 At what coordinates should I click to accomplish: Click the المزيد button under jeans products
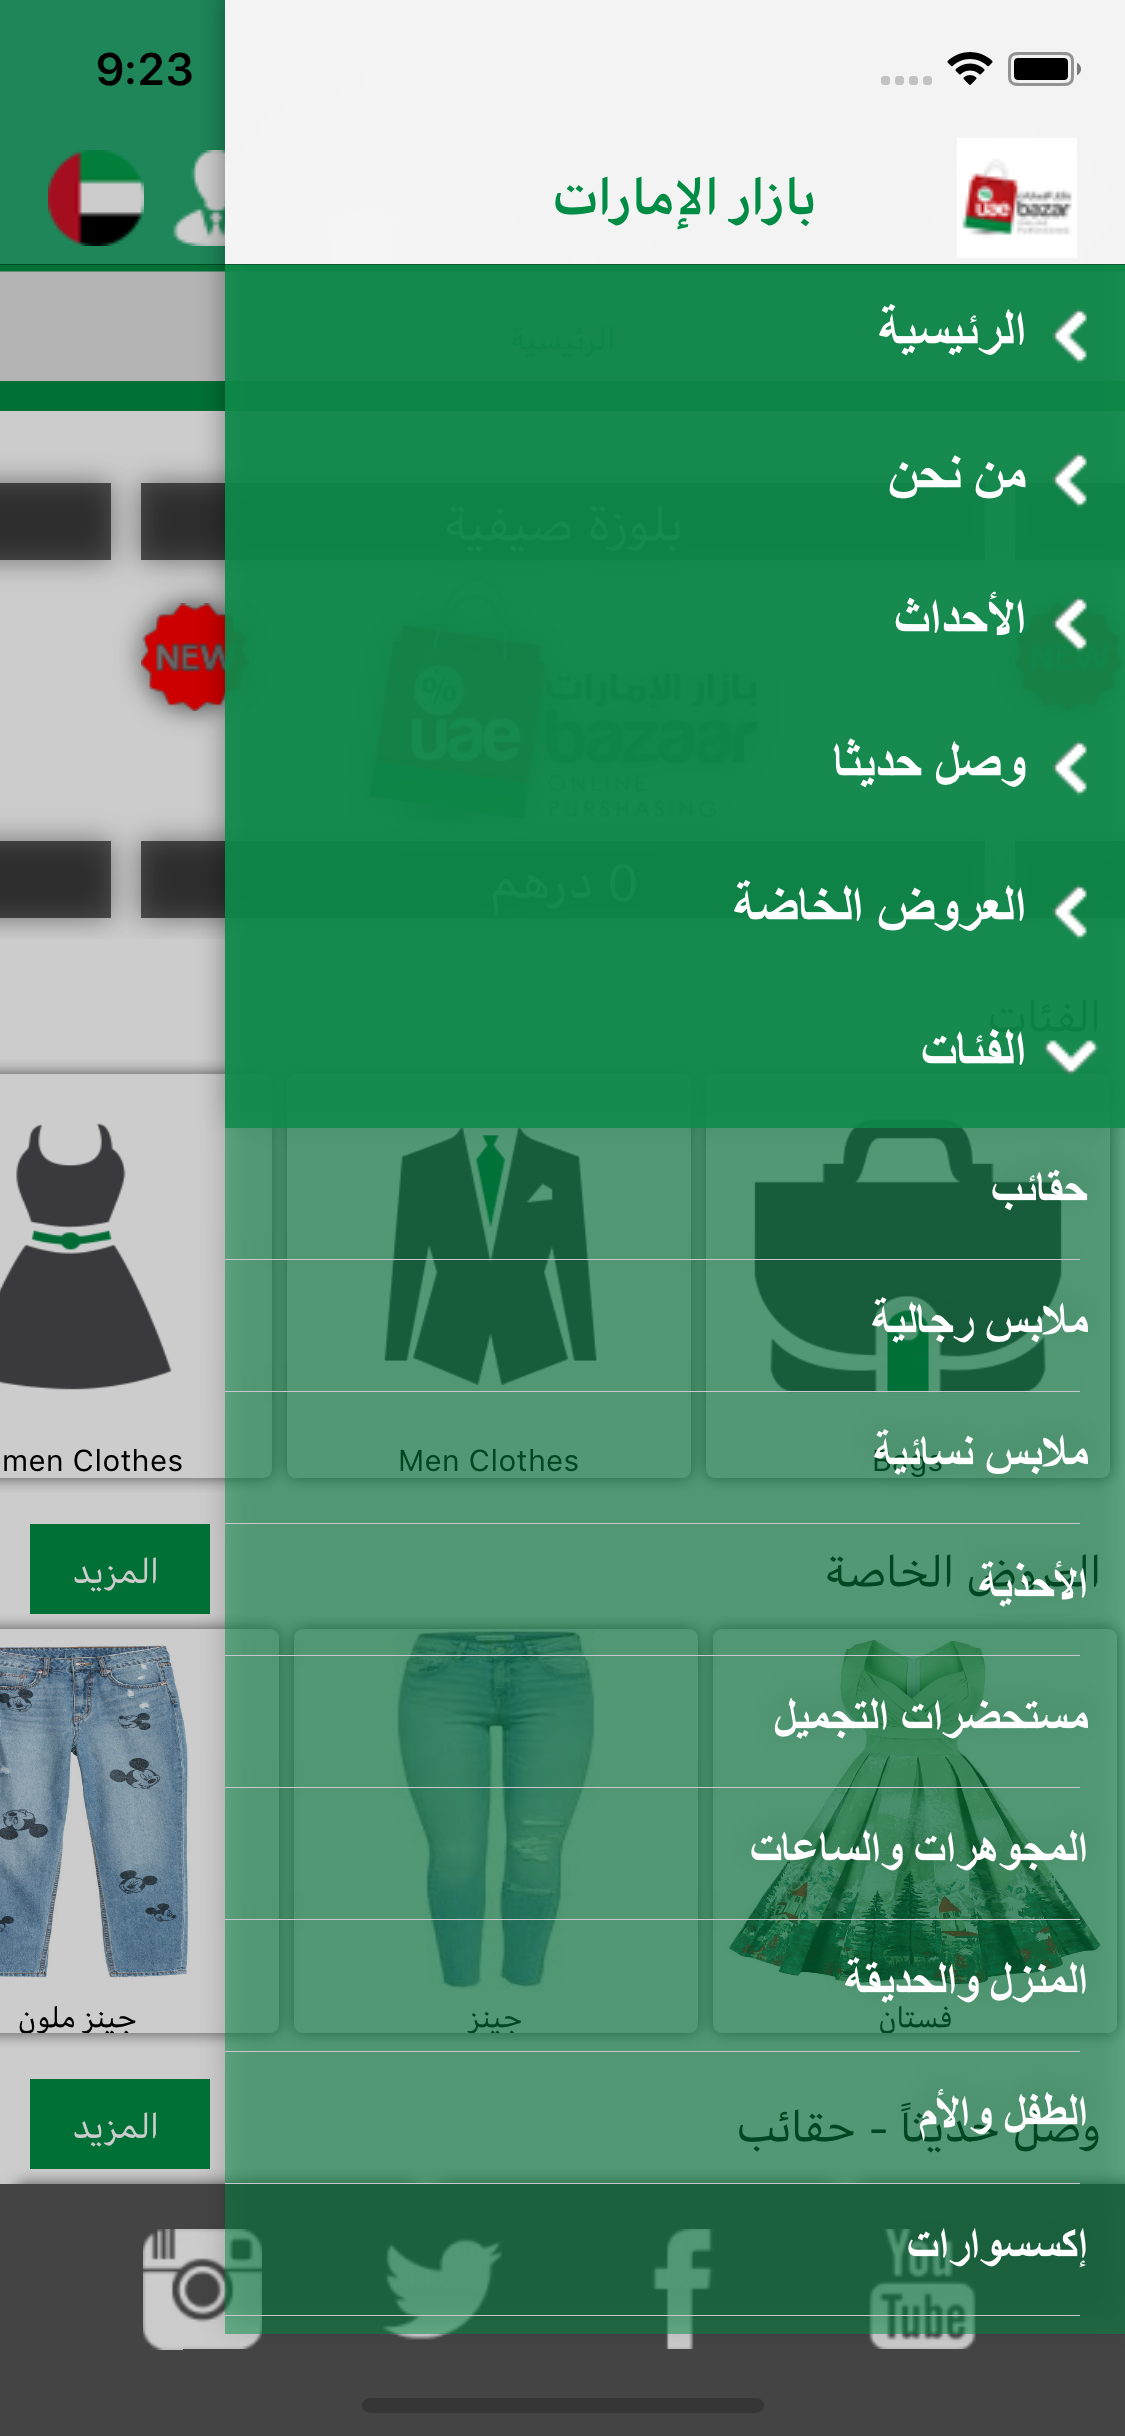coord(120,2124)
